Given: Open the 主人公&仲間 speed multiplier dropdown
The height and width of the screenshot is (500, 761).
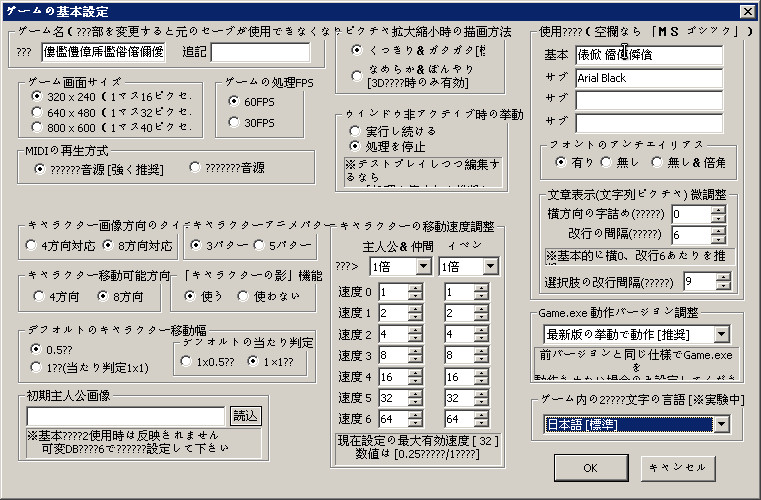Looking at the screenshot, I should (423, 266).
